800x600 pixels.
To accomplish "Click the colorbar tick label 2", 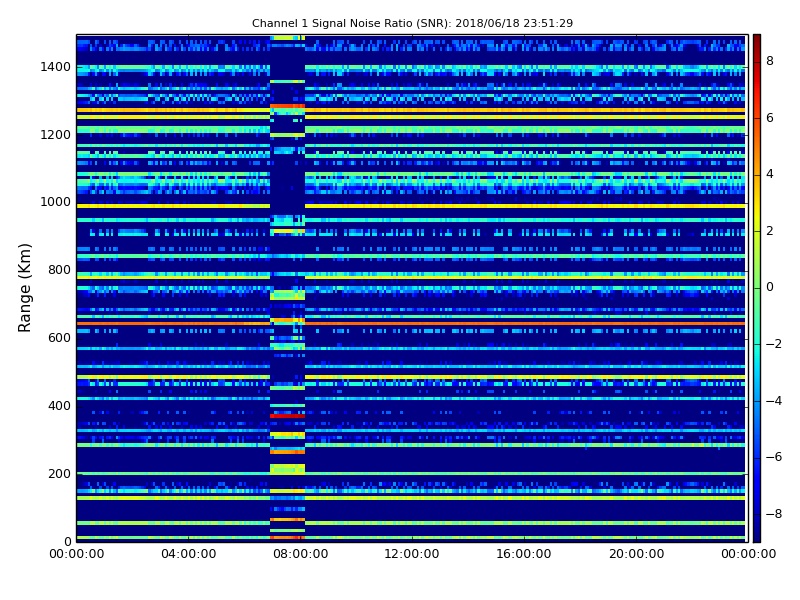I will [770, 231].
